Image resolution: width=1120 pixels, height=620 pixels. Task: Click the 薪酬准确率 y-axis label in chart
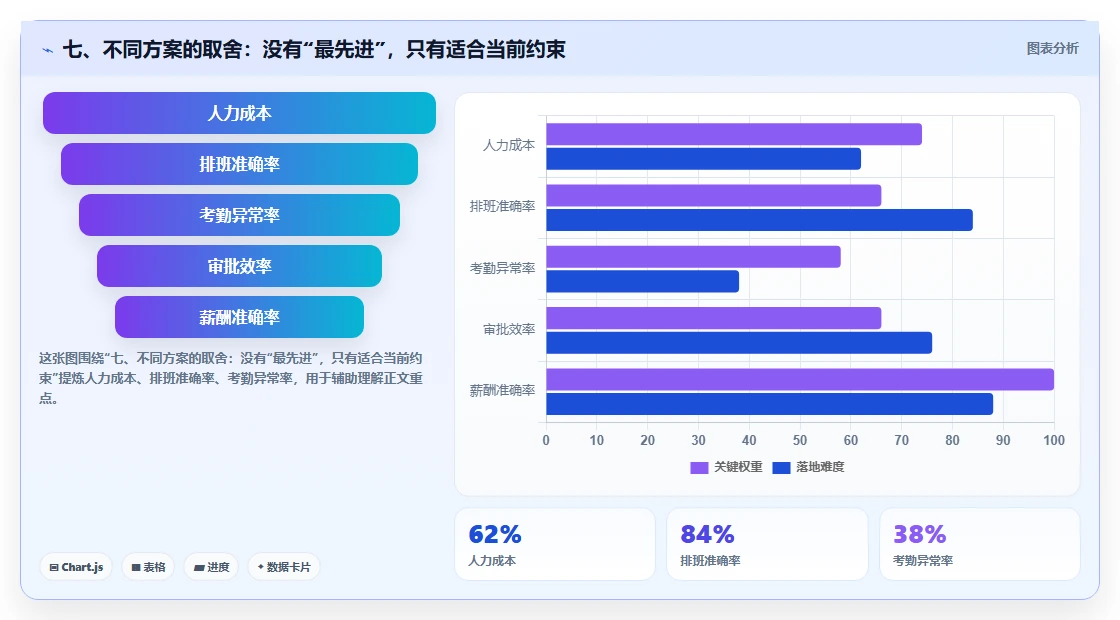point(502,391)
